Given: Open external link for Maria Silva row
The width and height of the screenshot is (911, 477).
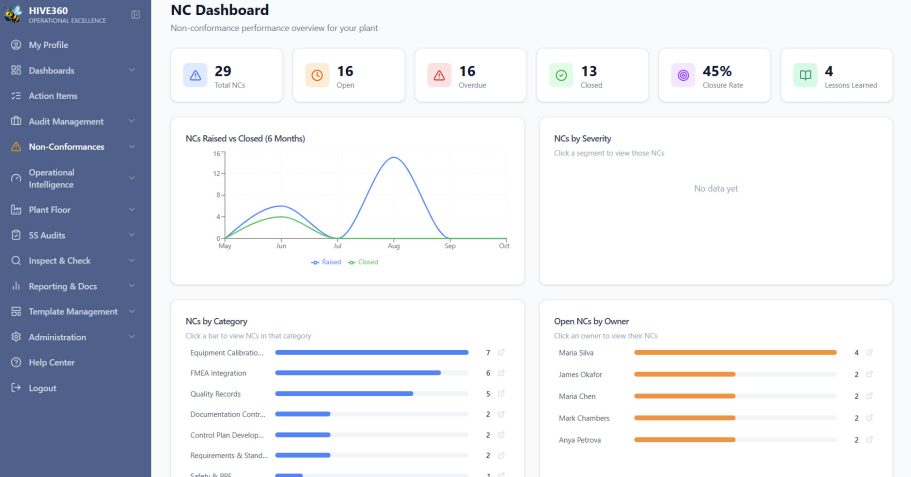Looking at the screenshot, I should [870, 353].
